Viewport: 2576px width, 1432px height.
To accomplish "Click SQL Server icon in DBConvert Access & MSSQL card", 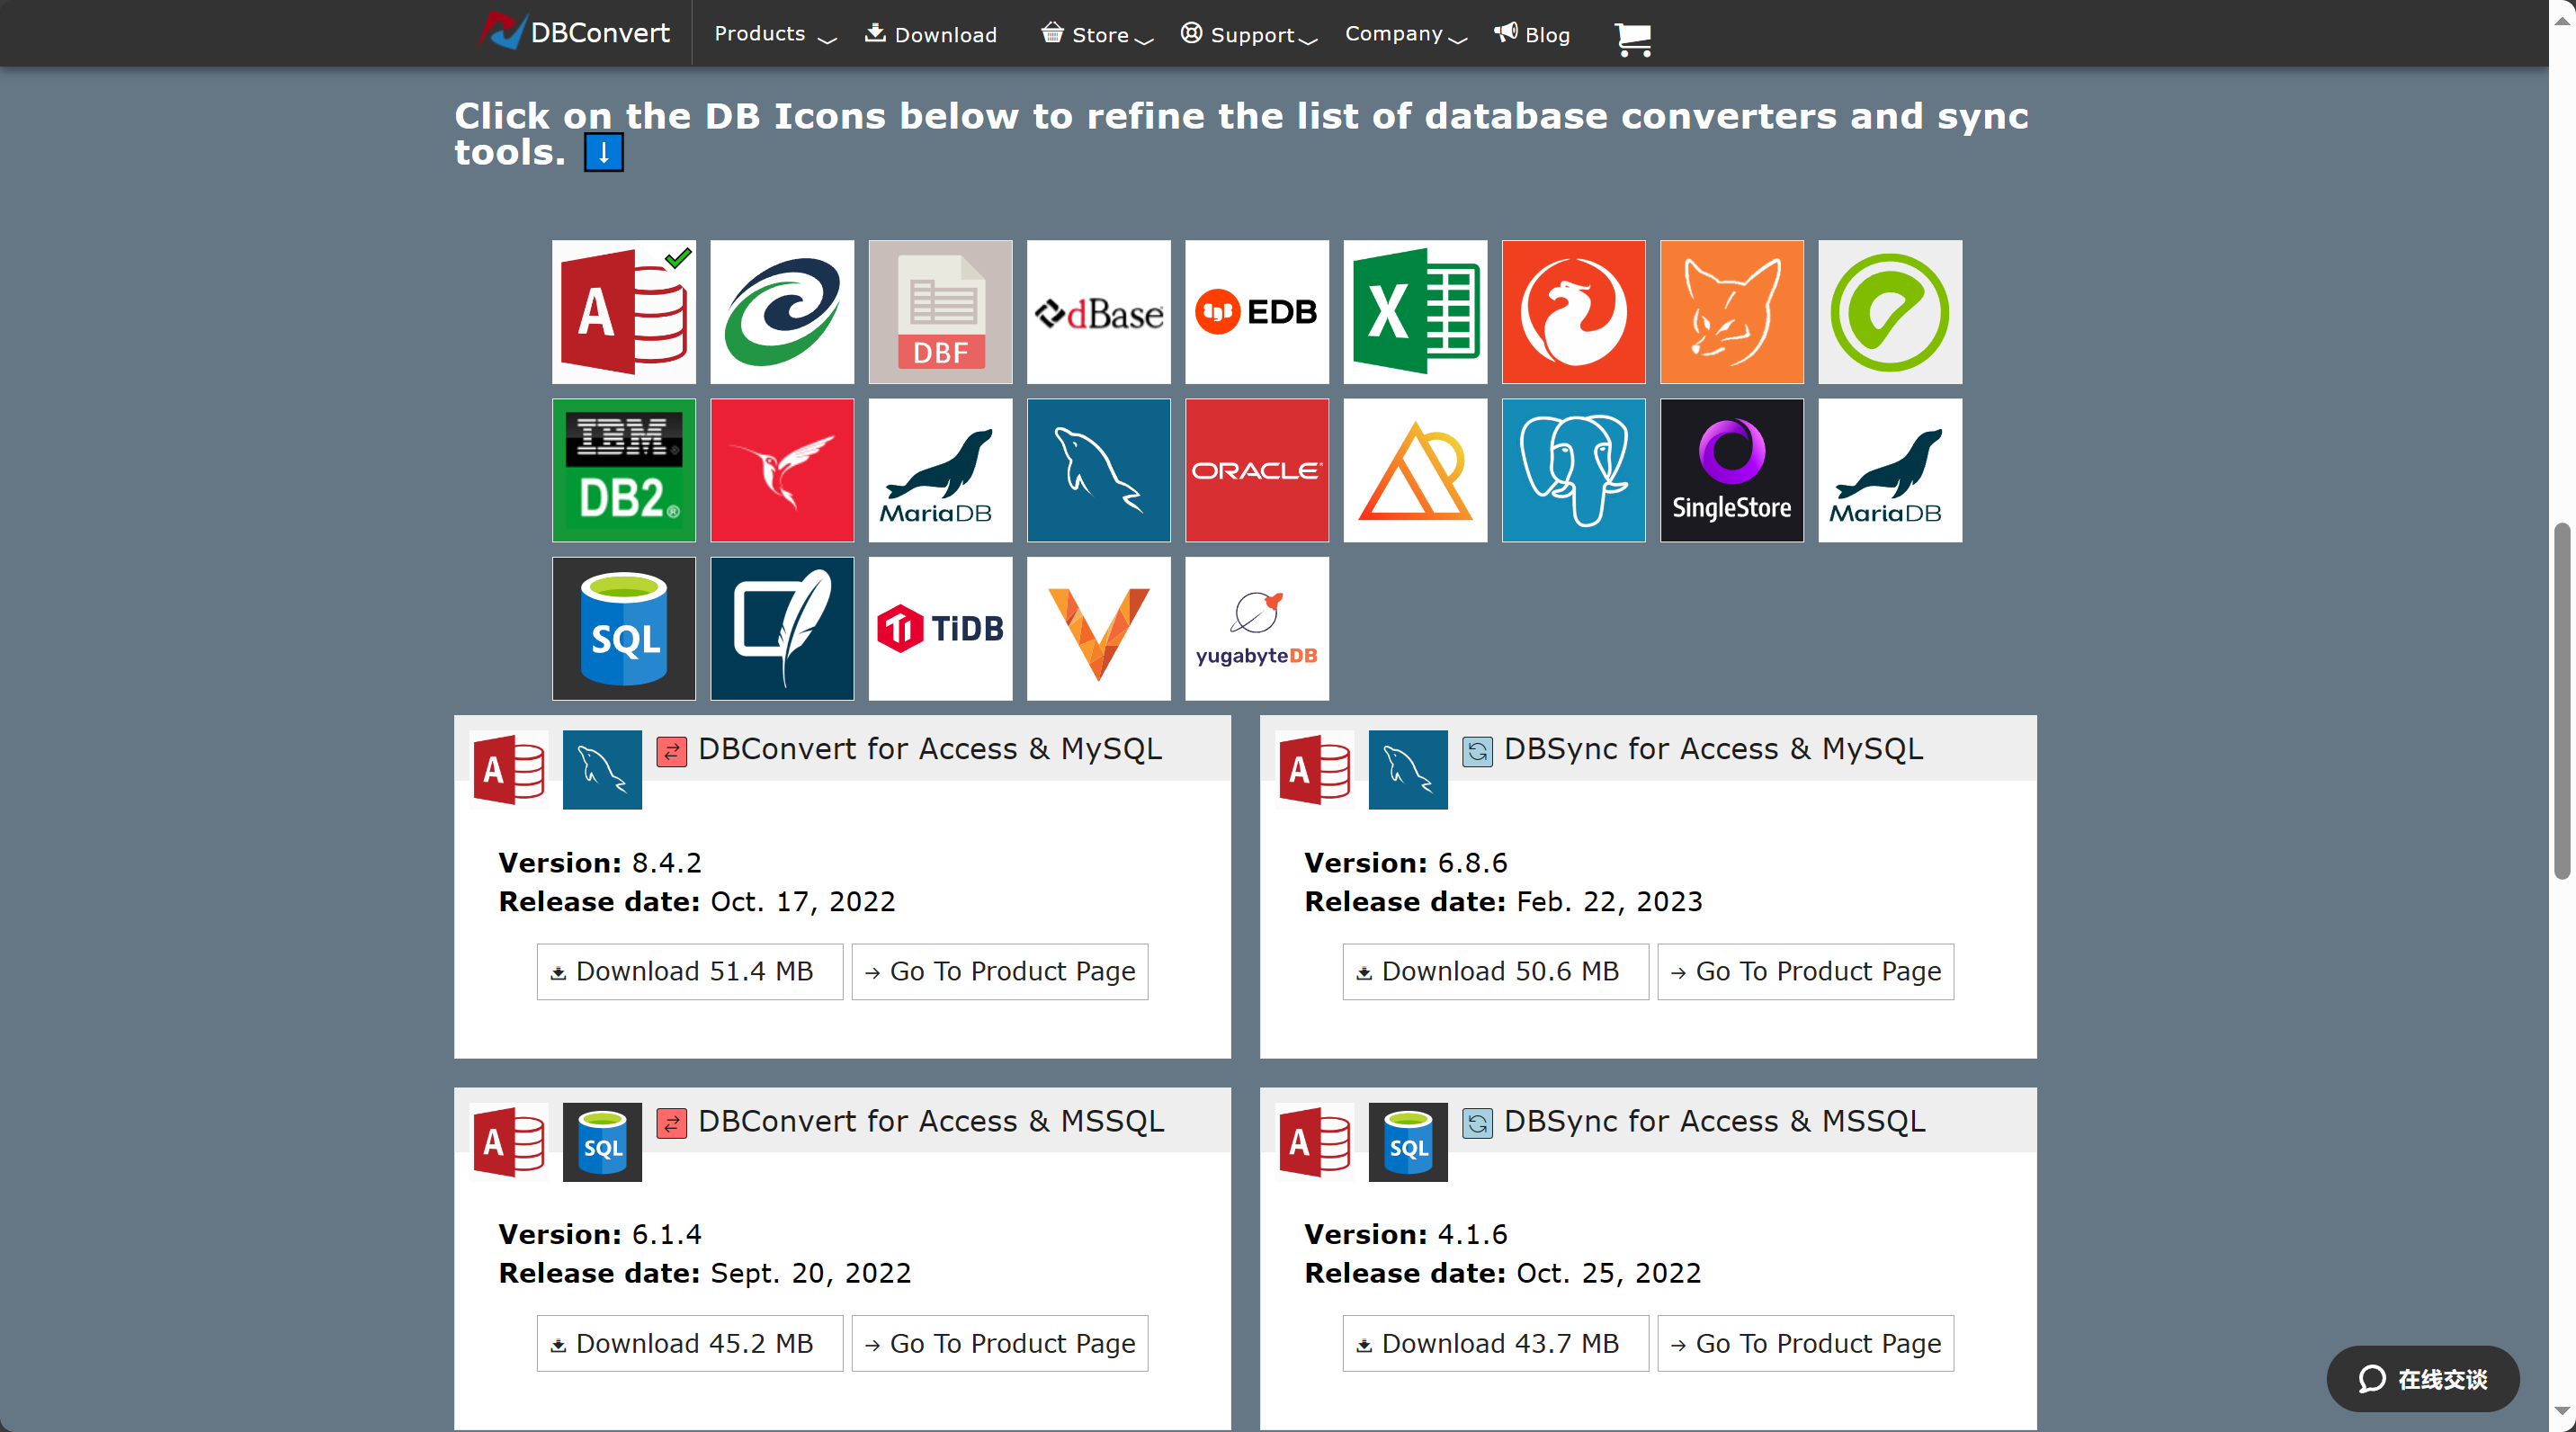I will point(602,1142).
